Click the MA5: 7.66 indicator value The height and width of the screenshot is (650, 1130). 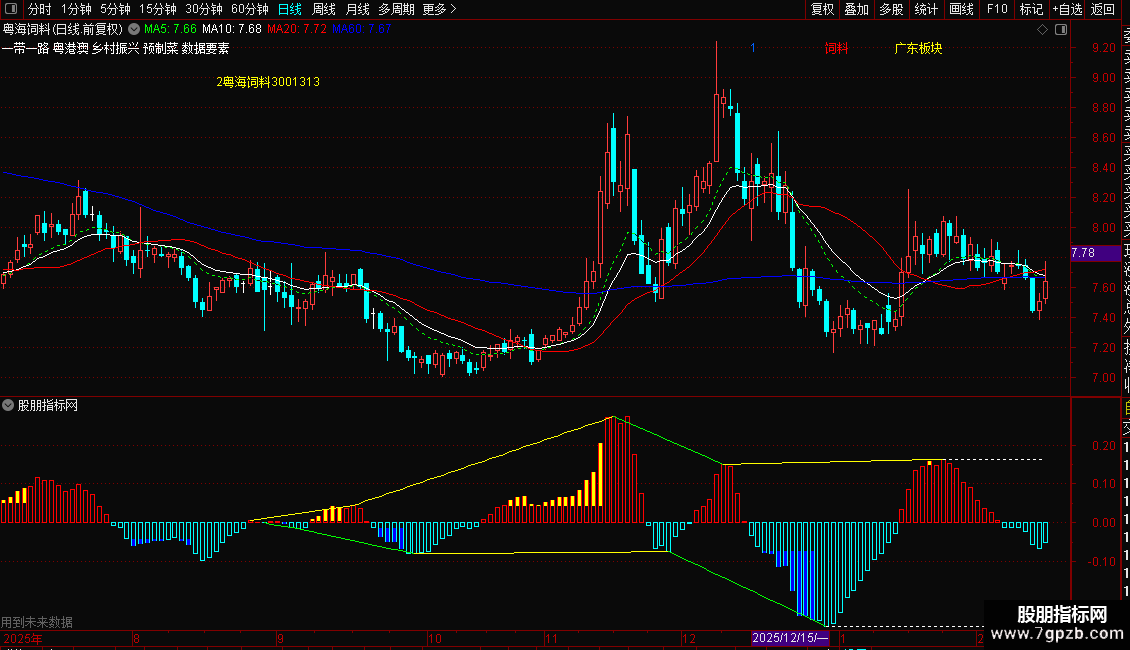[x=170, y=29]
